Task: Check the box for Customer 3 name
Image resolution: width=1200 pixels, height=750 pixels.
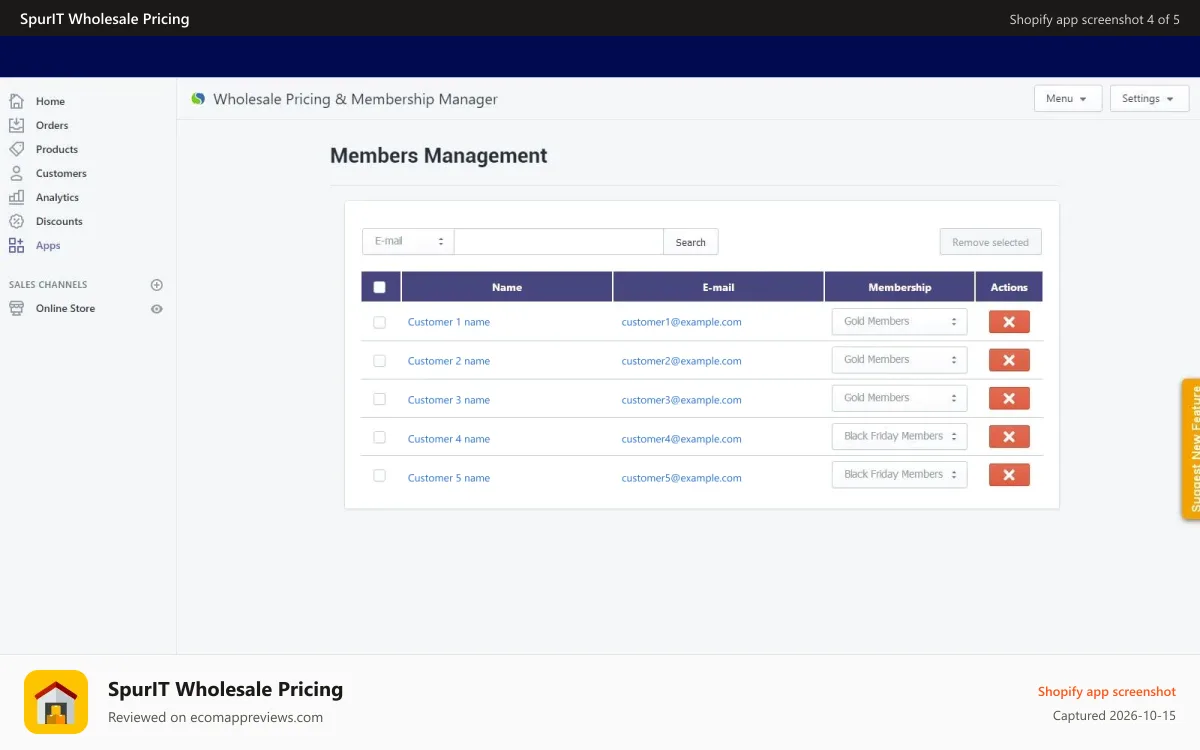Action: click(379, 399)
